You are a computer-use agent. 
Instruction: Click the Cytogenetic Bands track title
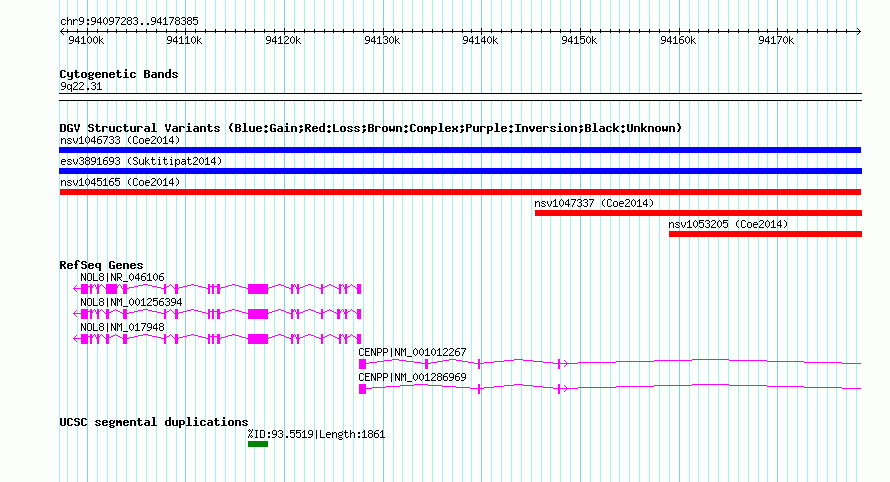119,74
